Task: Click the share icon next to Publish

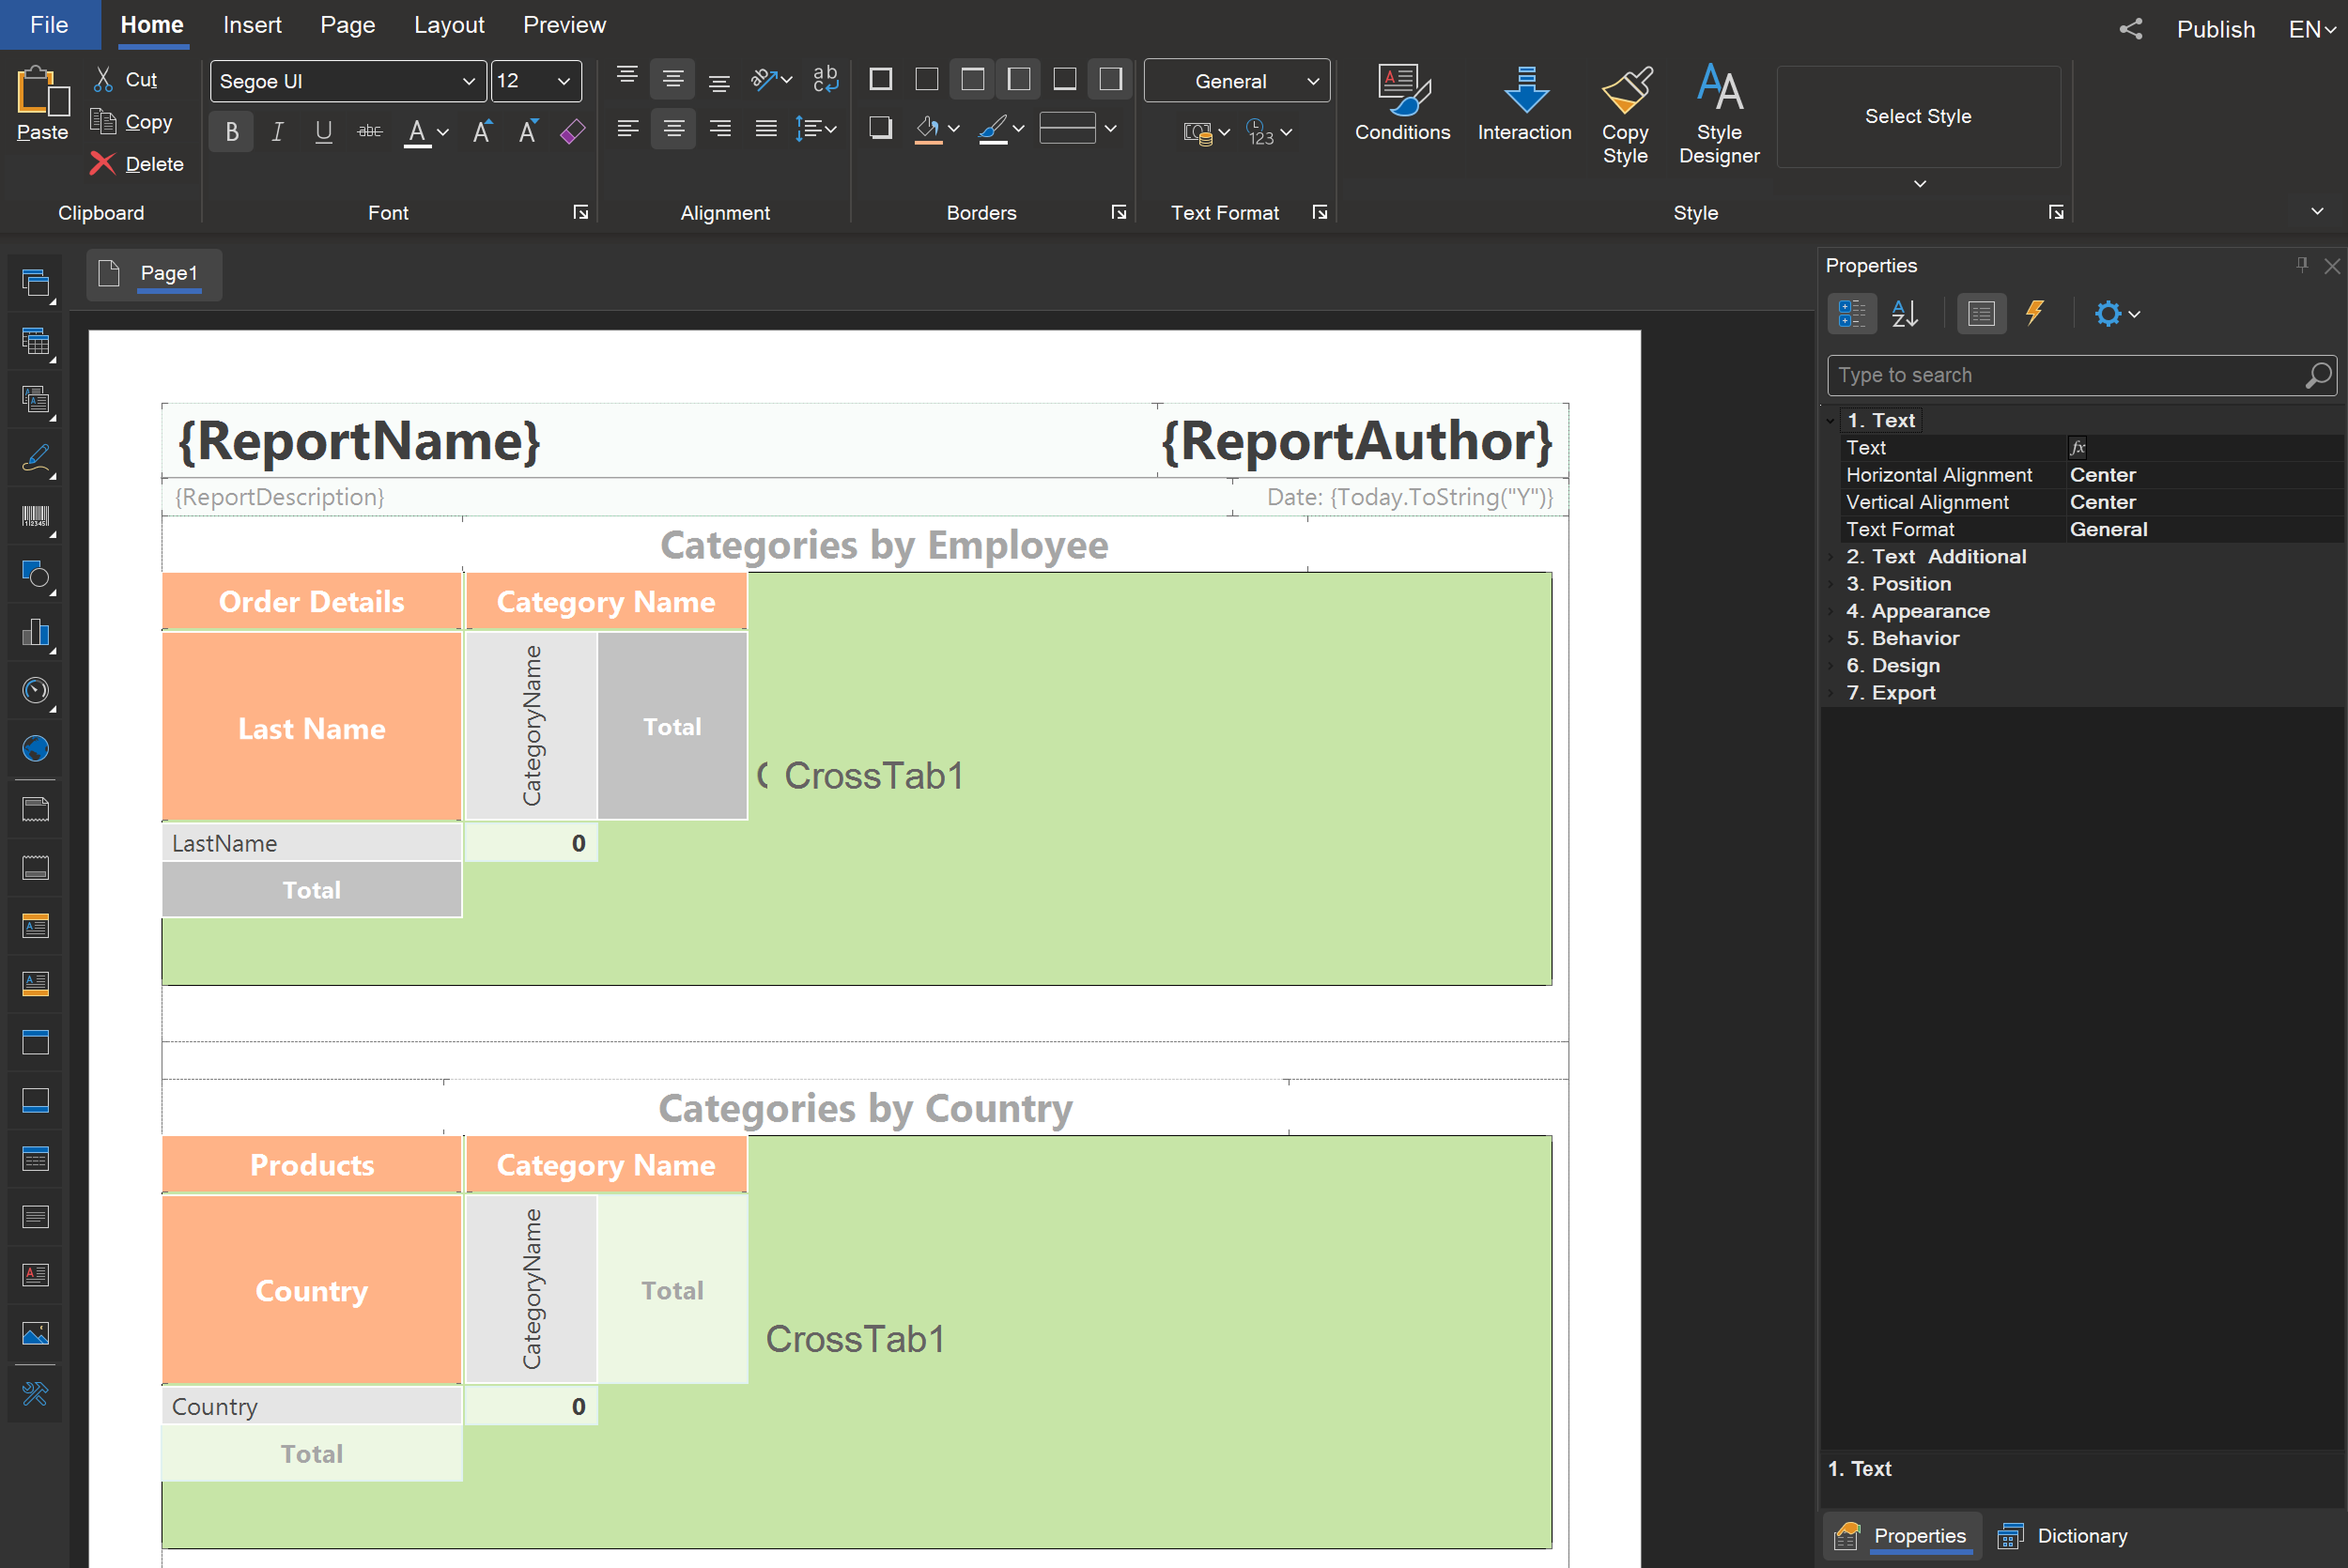Action: [2130, 29]
